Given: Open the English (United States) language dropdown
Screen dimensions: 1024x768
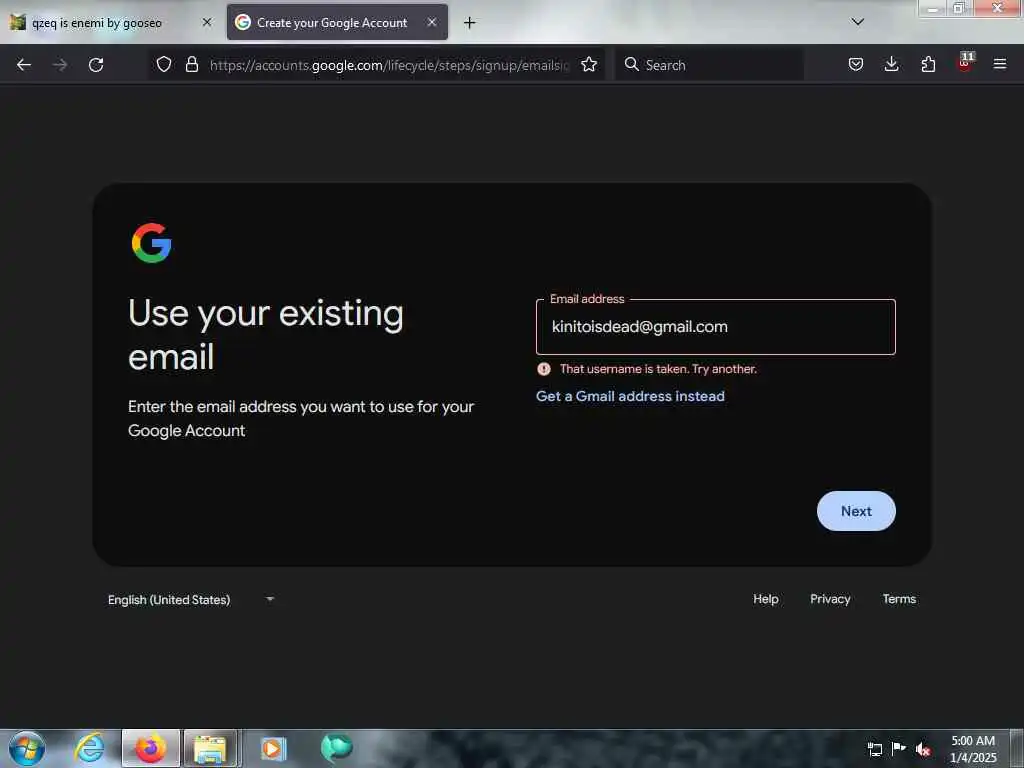Looking at the screenshot, I should (191, 600).
